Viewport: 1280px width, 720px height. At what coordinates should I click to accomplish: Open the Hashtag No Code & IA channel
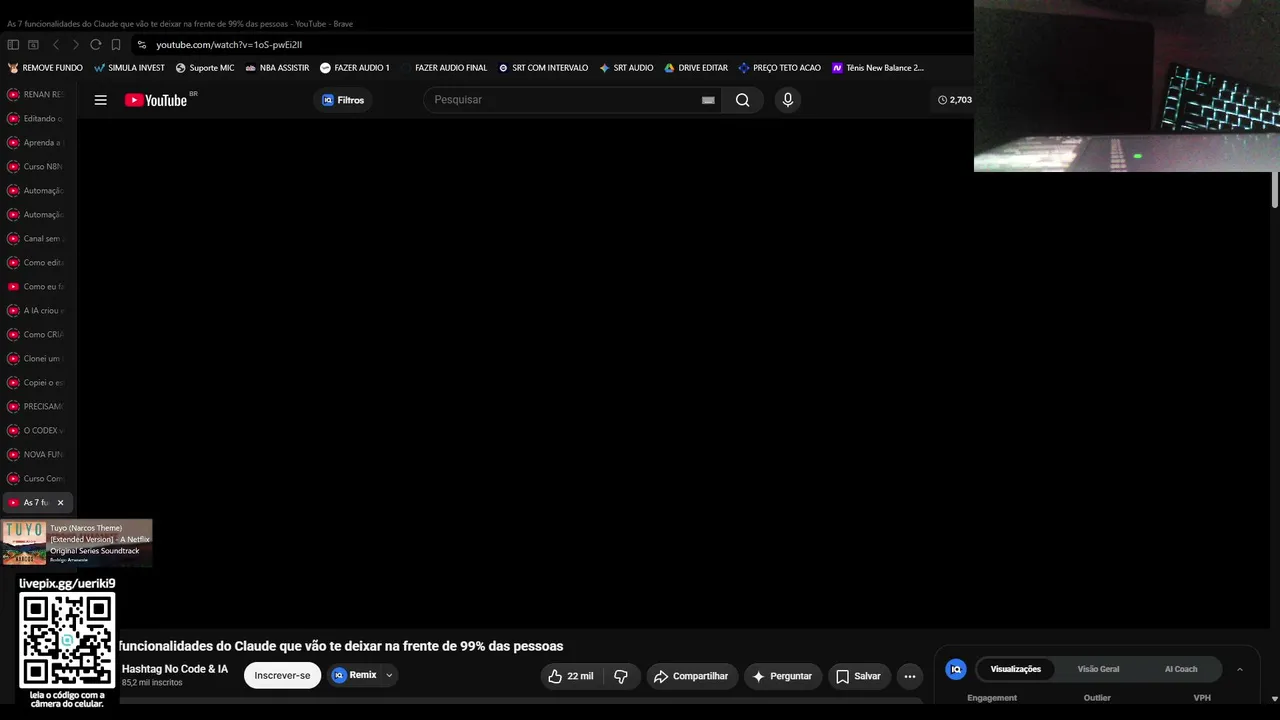(x=175, y=669)
